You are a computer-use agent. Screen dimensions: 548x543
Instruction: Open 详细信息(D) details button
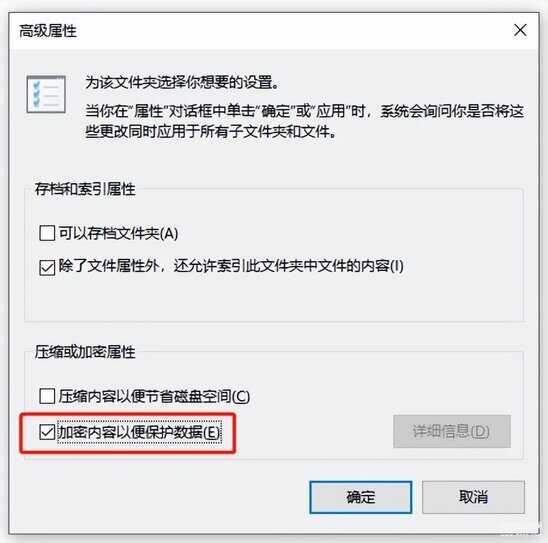coord(452,432)
